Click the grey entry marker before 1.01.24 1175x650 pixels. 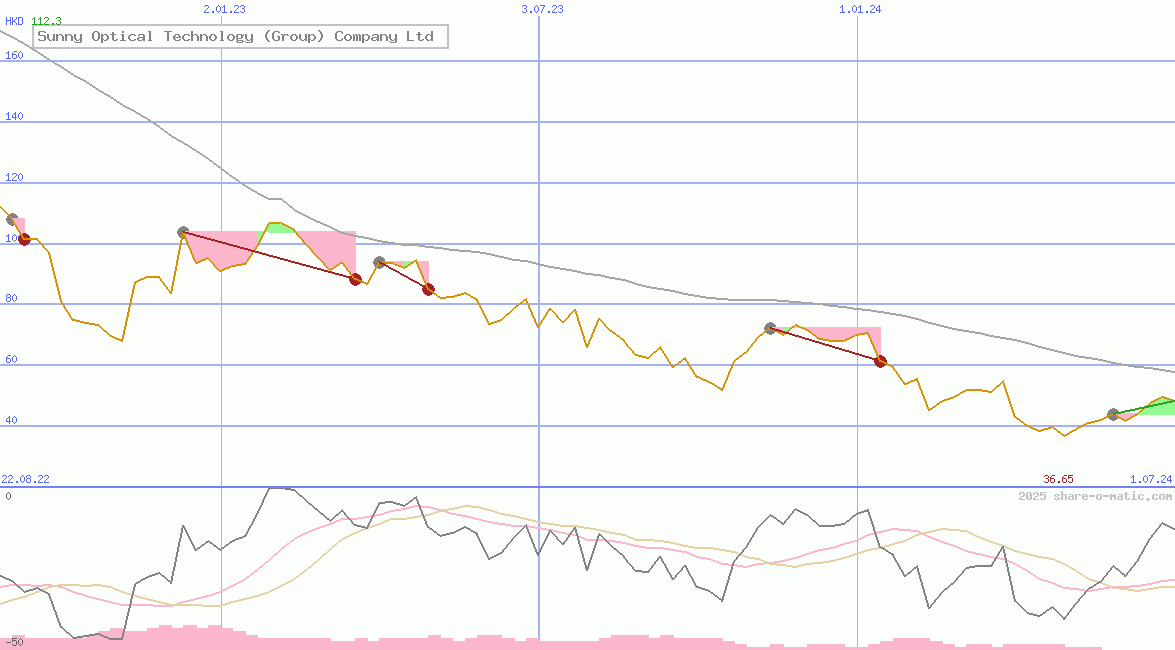(x=770, y=328)
